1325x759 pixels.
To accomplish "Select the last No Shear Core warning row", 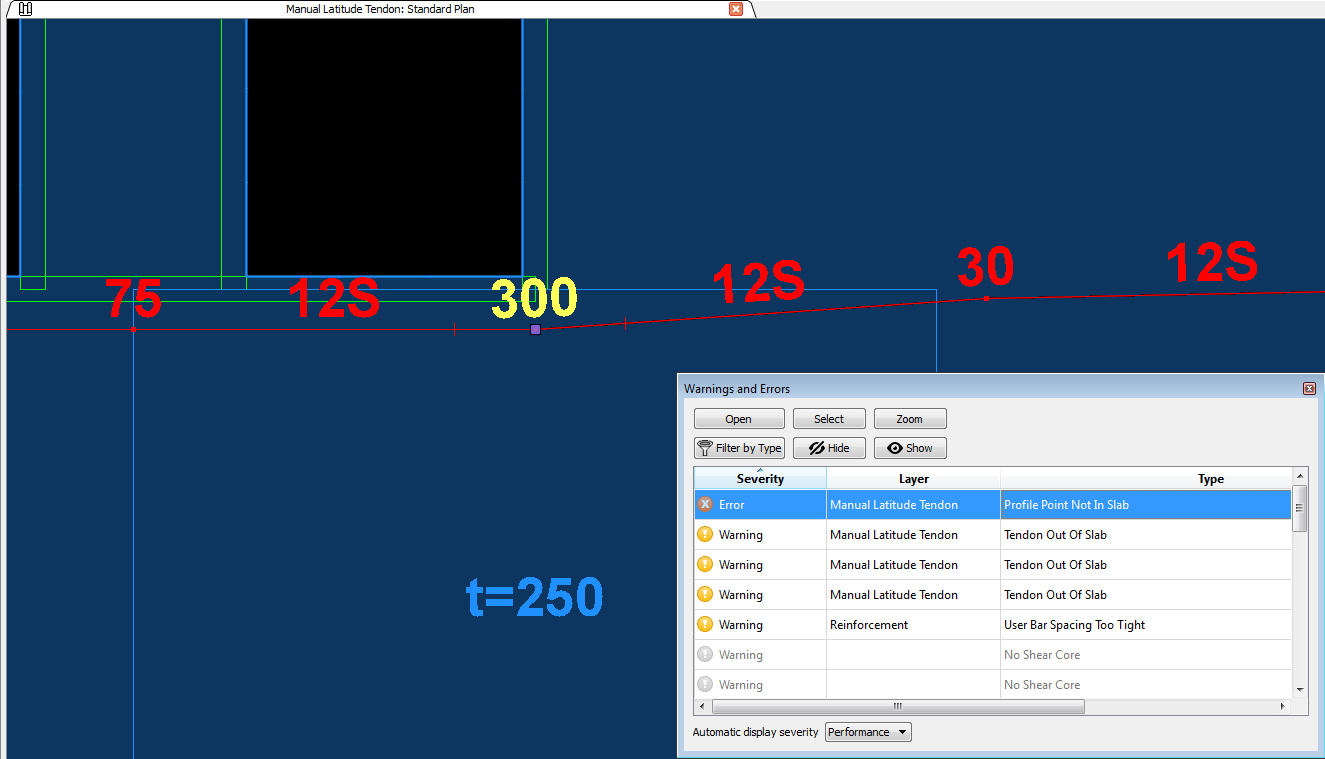I will (x=993, y=685).
